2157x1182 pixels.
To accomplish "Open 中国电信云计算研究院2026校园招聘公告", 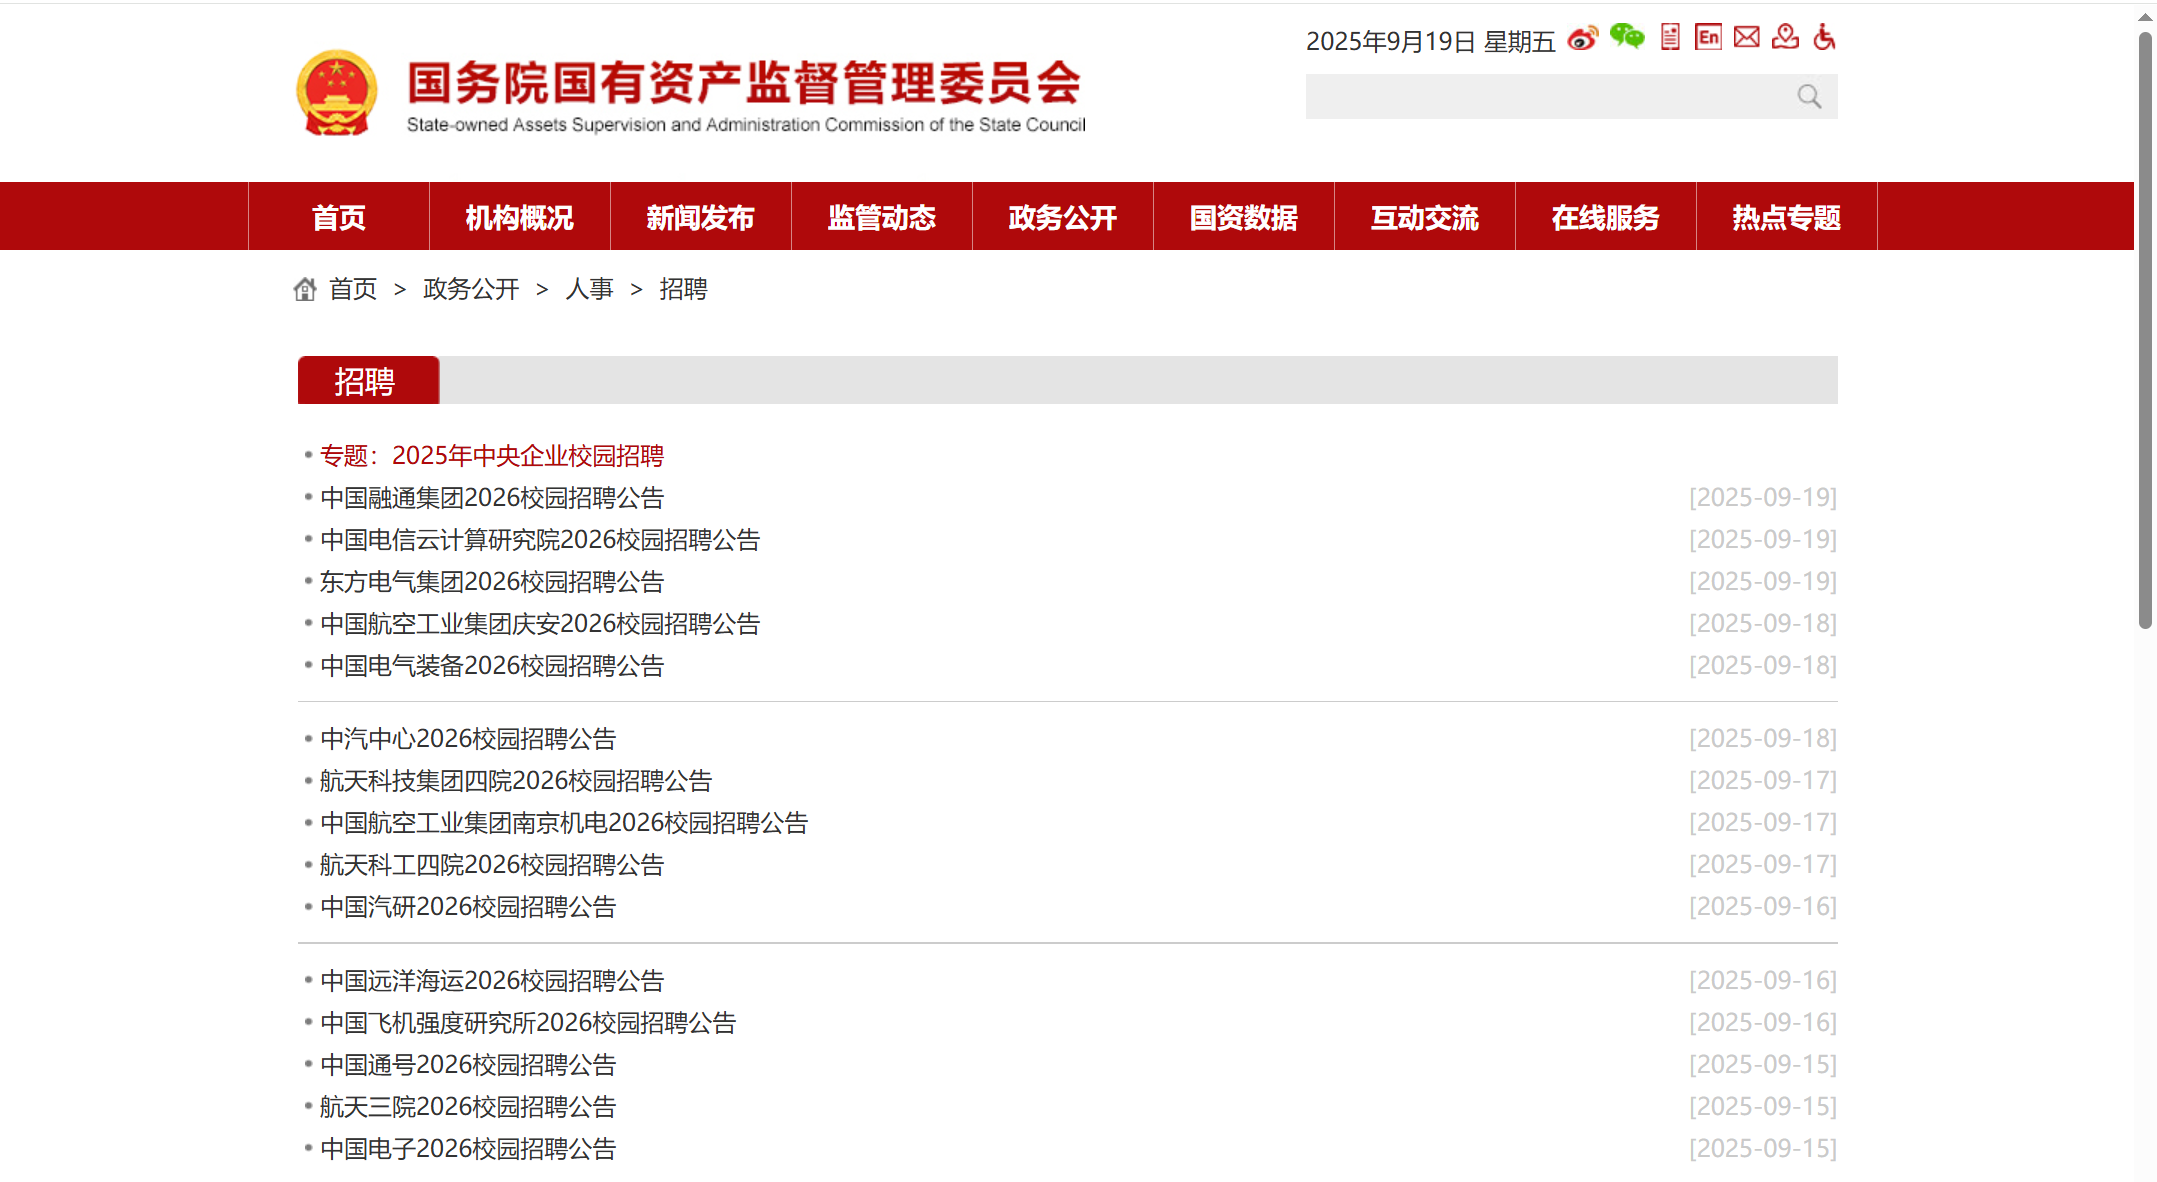I will click(540, 540).
